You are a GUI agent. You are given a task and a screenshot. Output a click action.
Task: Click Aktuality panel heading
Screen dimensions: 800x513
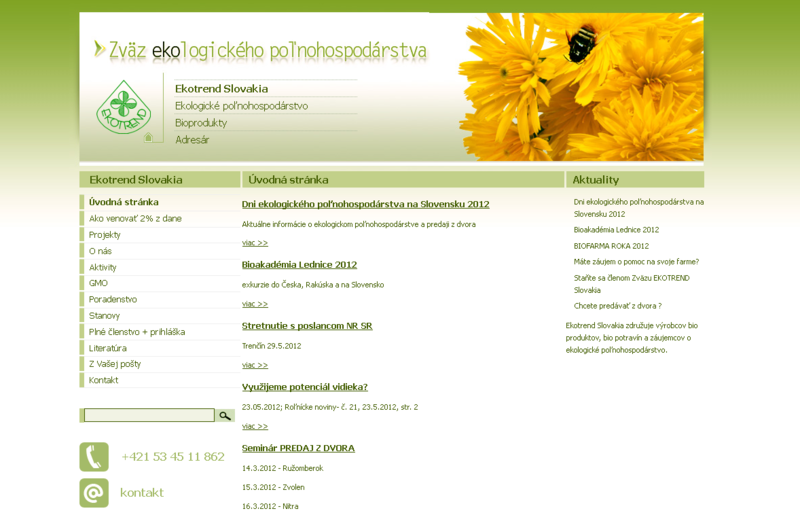coord(595,180)
